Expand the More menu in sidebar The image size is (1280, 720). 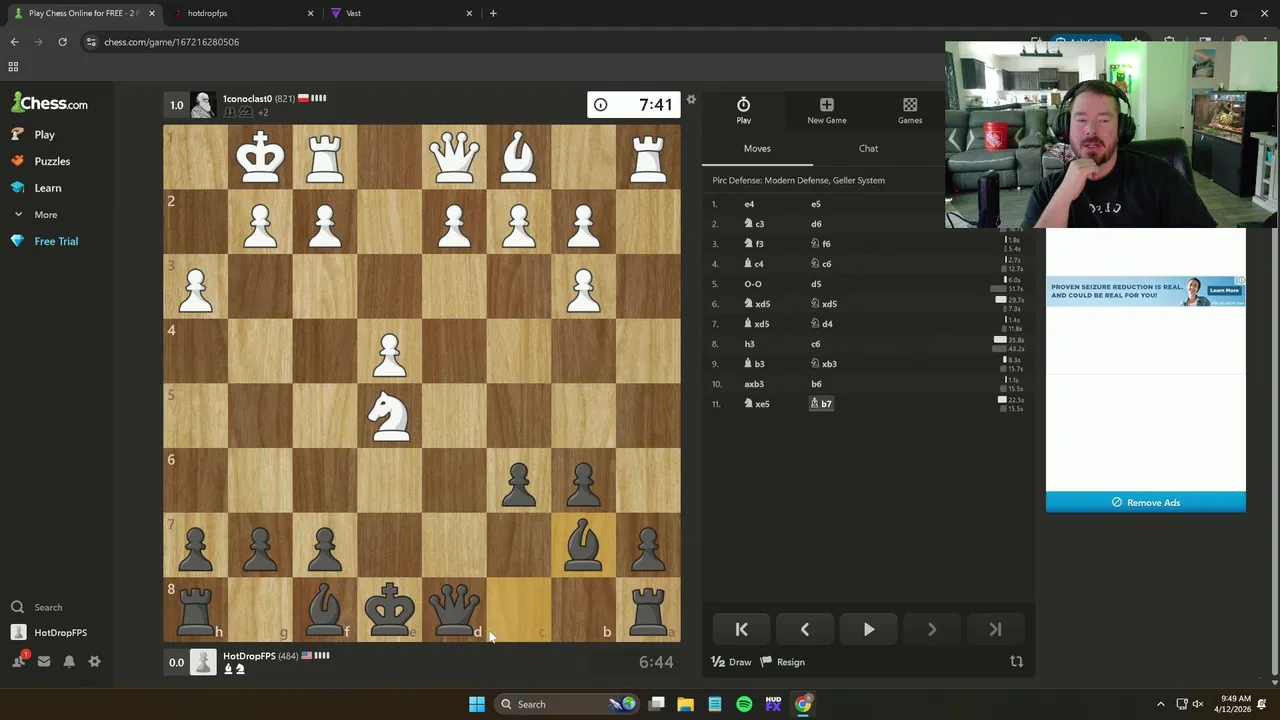tap(35, 215)
